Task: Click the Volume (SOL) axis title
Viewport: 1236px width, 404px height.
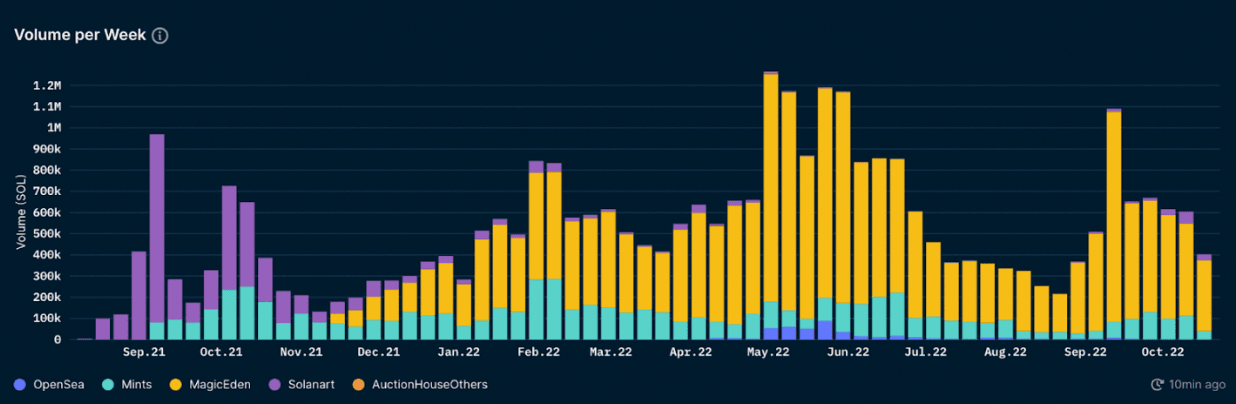Action: 21,211
